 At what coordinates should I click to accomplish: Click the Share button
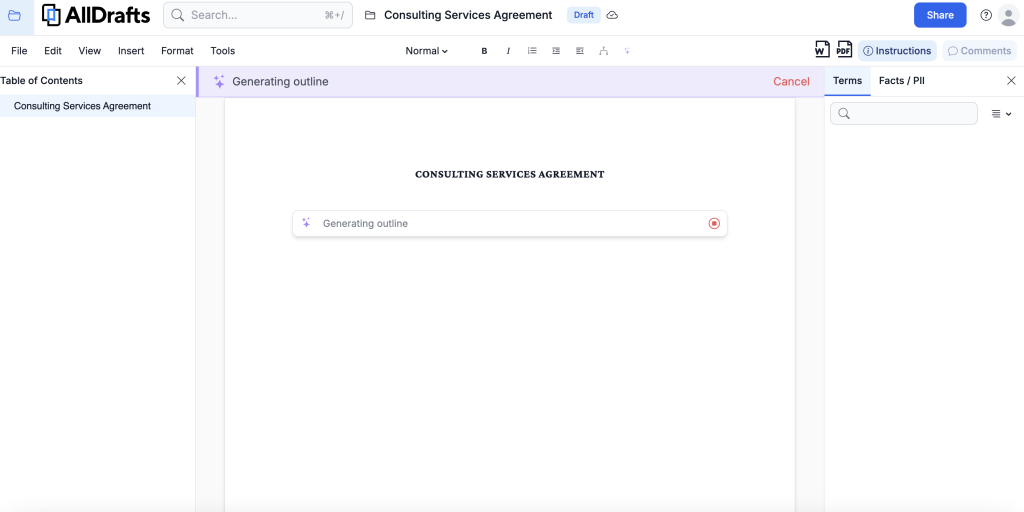(939, 15)
